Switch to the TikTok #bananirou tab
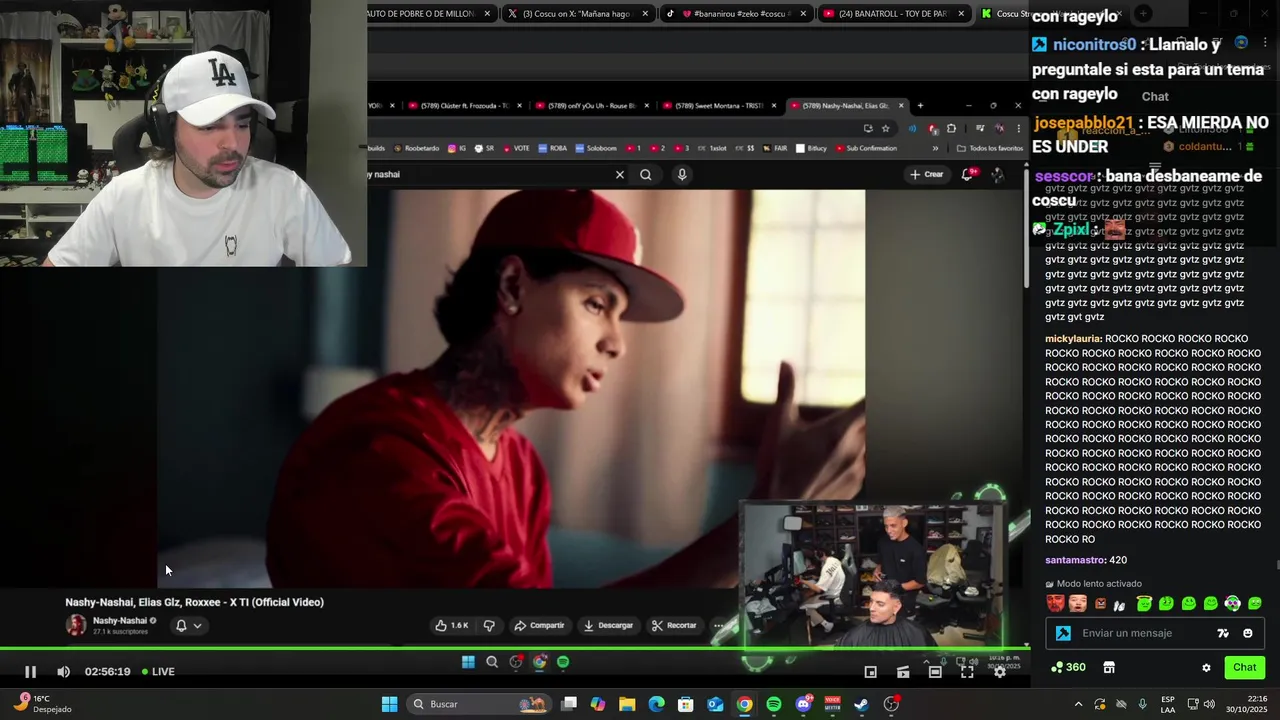 point(738,14)
